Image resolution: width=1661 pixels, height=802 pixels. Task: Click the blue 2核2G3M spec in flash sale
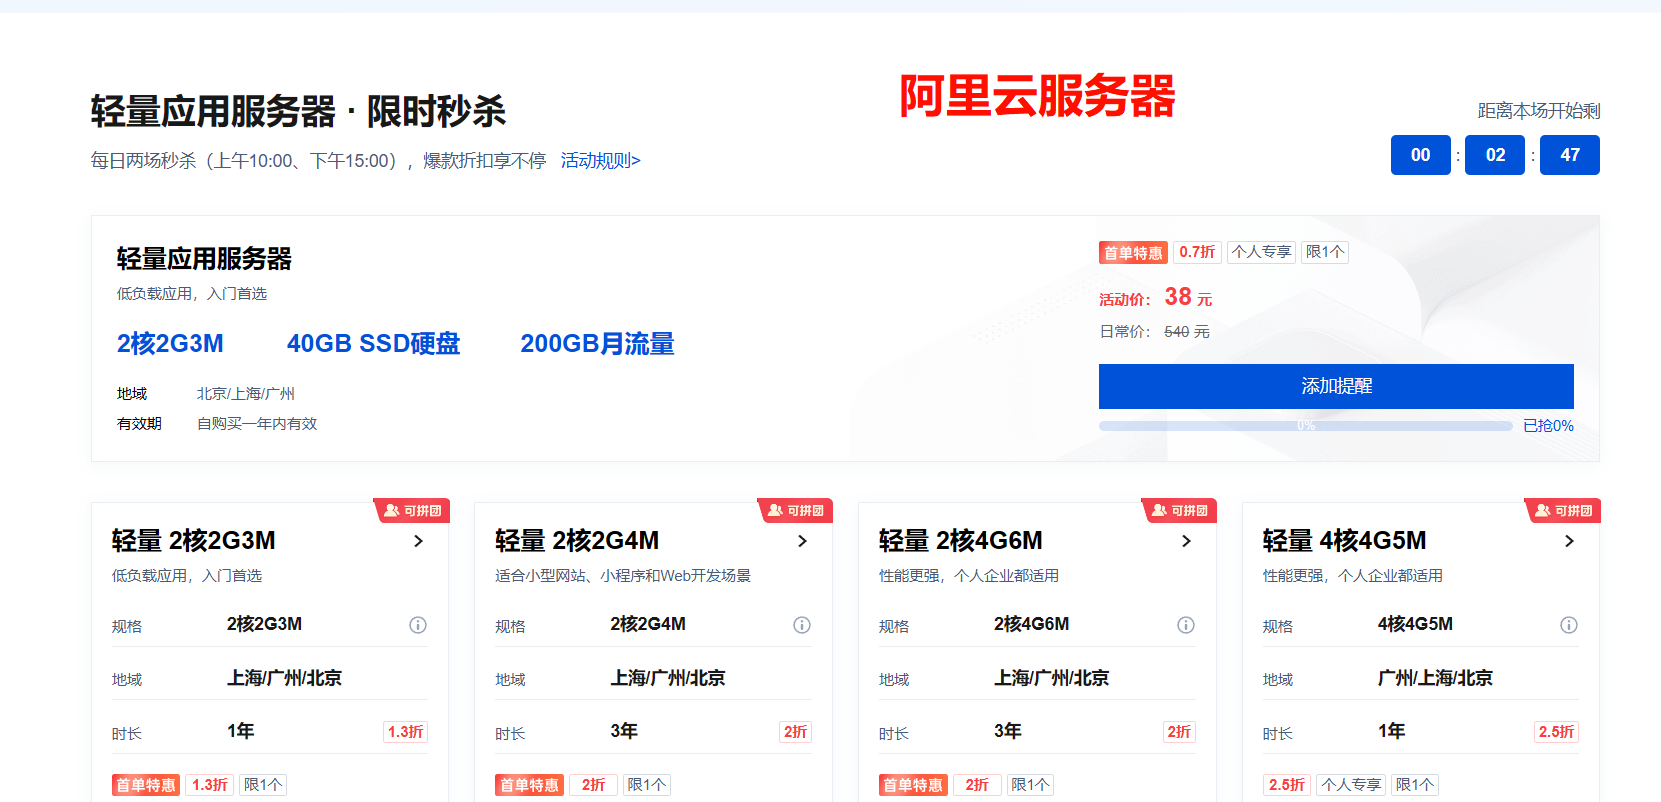pyautogui.click(x=170, y=344)
